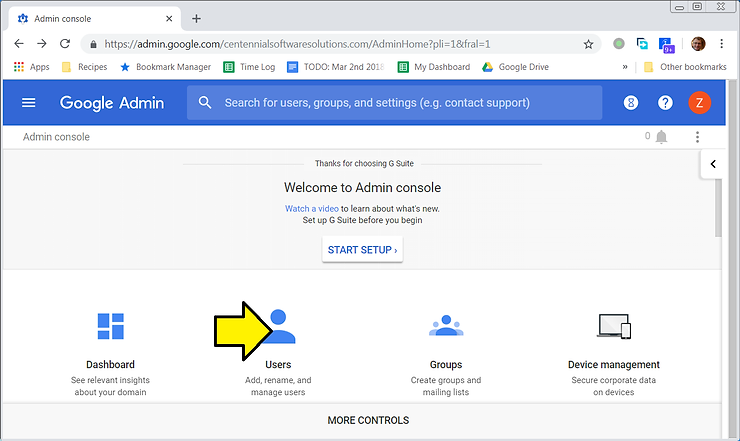The height and width of the screenshot is (441, 740).
Task: Expand MORE CONTROLS bar
Action: [362, 420]
